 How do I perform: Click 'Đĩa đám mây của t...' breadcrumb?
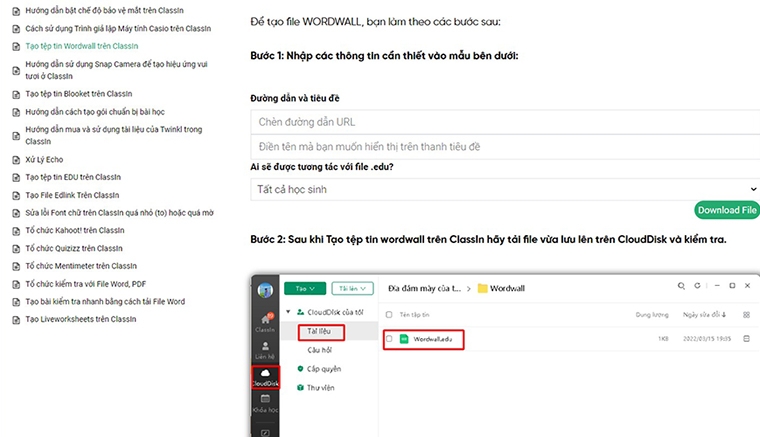click(x=424, y=288)
